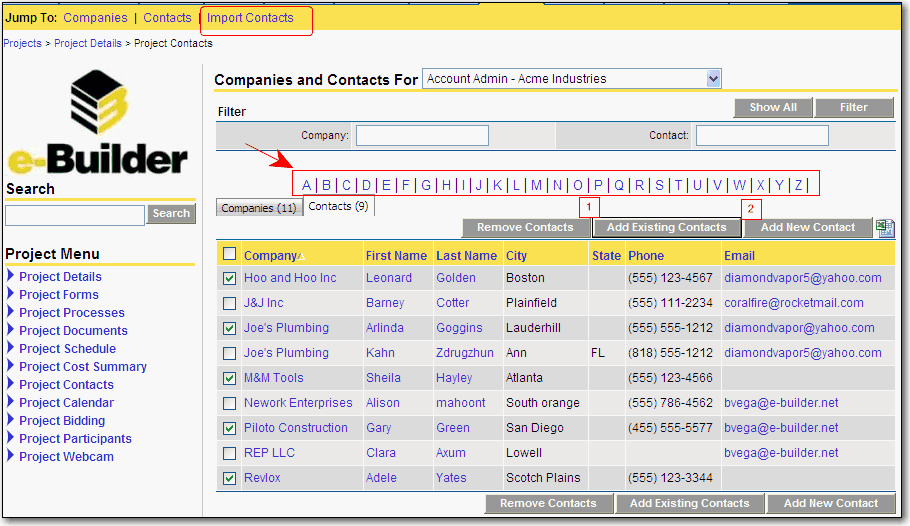Toggle the select-all checkbox in header
Viewport: 910px width, 526px height.
230,254
